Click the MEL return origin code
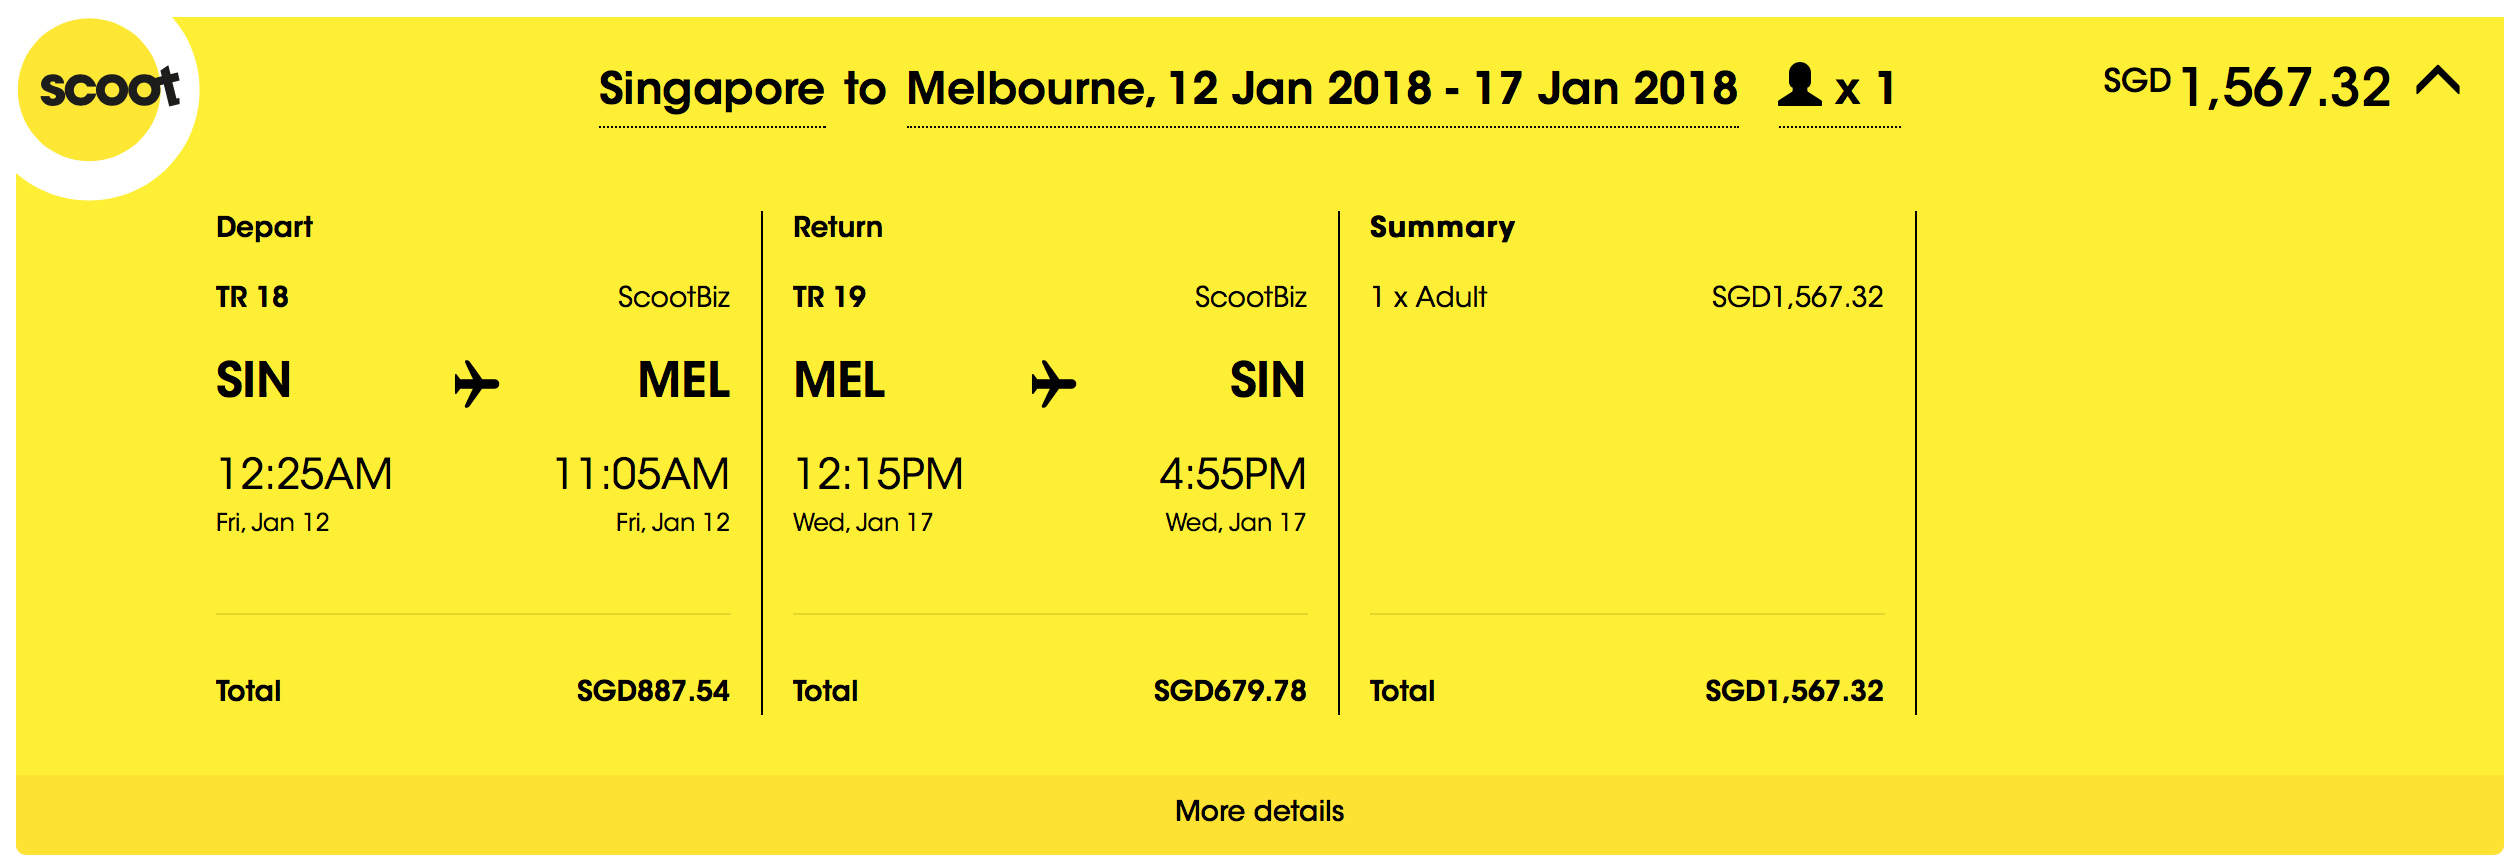Image resolution: width=2516 pixels, height=866 pixels. point(840,380)
